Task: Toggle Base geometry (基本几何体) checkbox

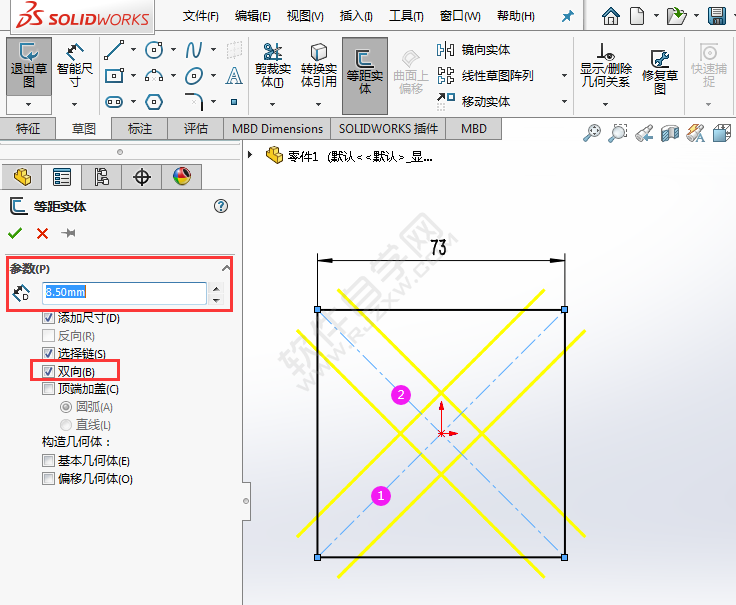Action: [x=48, y=460]
